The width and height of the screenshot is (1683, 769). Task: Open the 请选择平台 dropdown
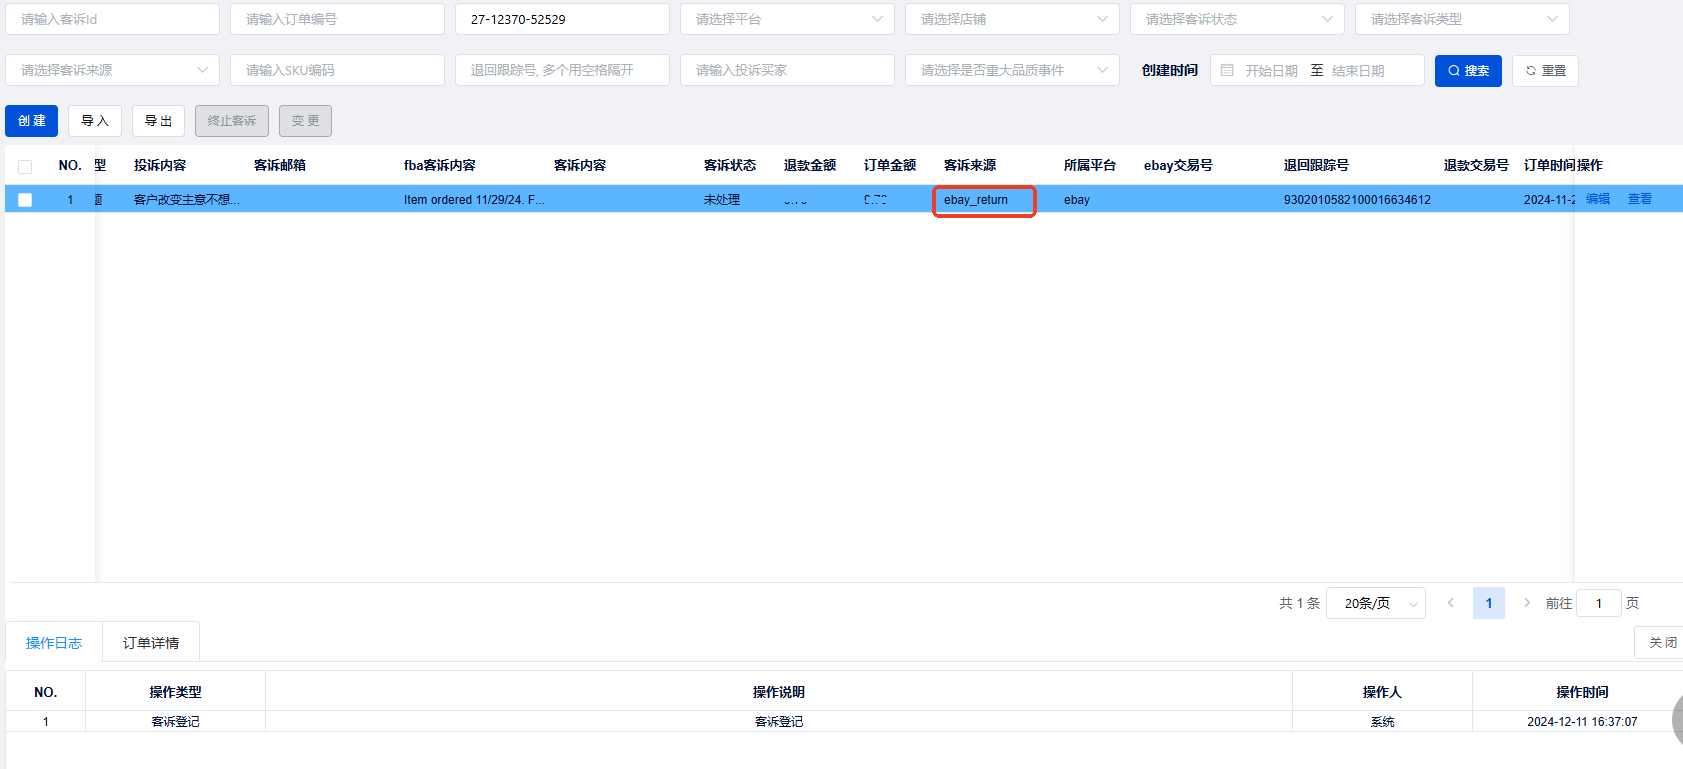(787, 19)
